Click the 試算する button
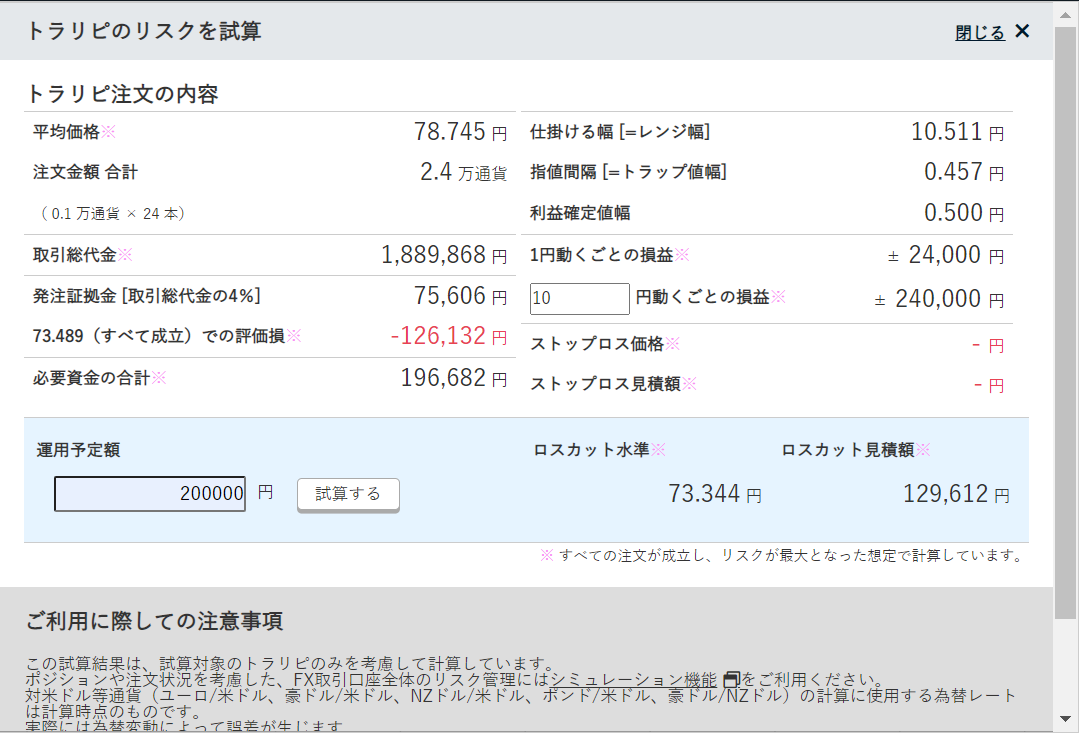This screenshot has width=1079, height=733. 348,494
